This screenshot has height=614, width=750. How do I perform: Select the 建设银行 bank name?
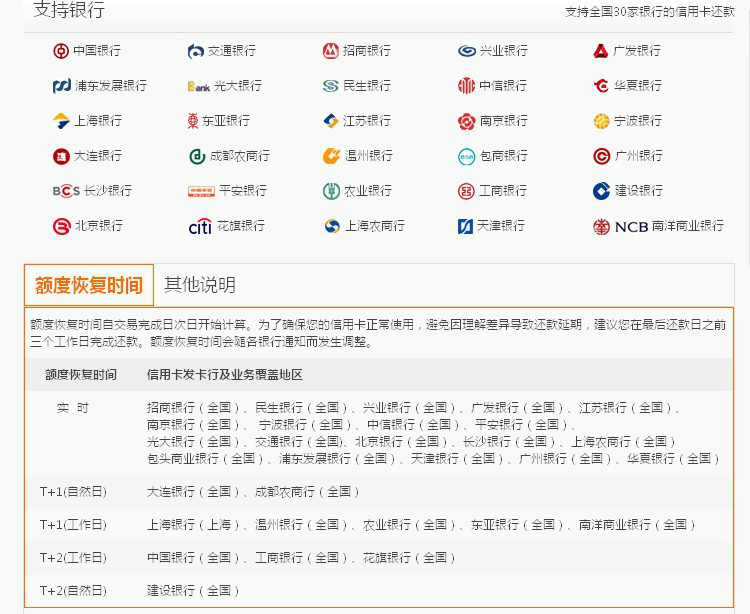639,191
